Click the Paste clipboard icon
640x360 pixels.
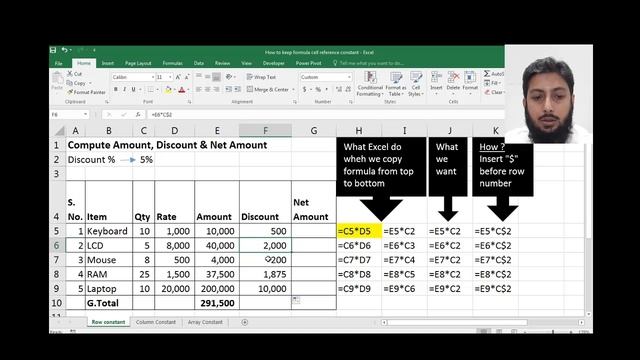click(x=57, y=78)
